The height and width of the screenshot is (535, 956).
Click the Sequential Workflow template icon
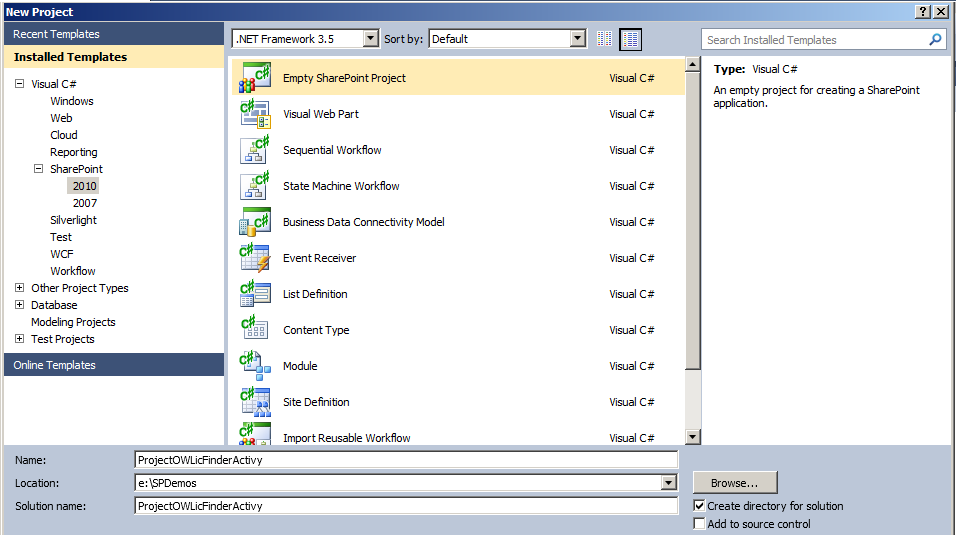pyautogui.click(x=255, y=149)
